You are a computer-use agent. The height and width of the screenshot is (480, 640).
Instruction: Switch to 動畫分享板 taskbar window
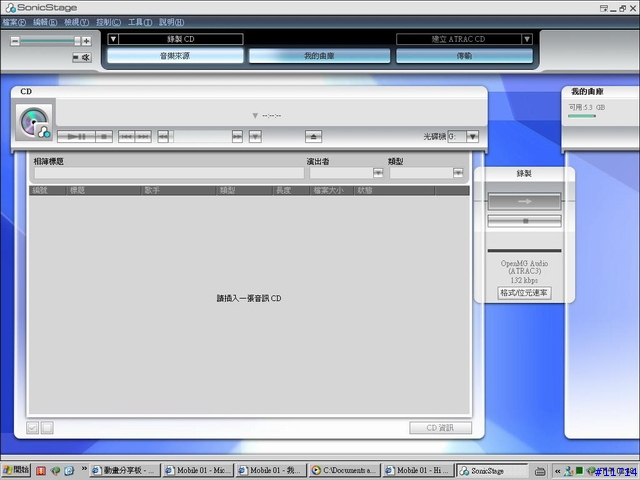(125, 470)
